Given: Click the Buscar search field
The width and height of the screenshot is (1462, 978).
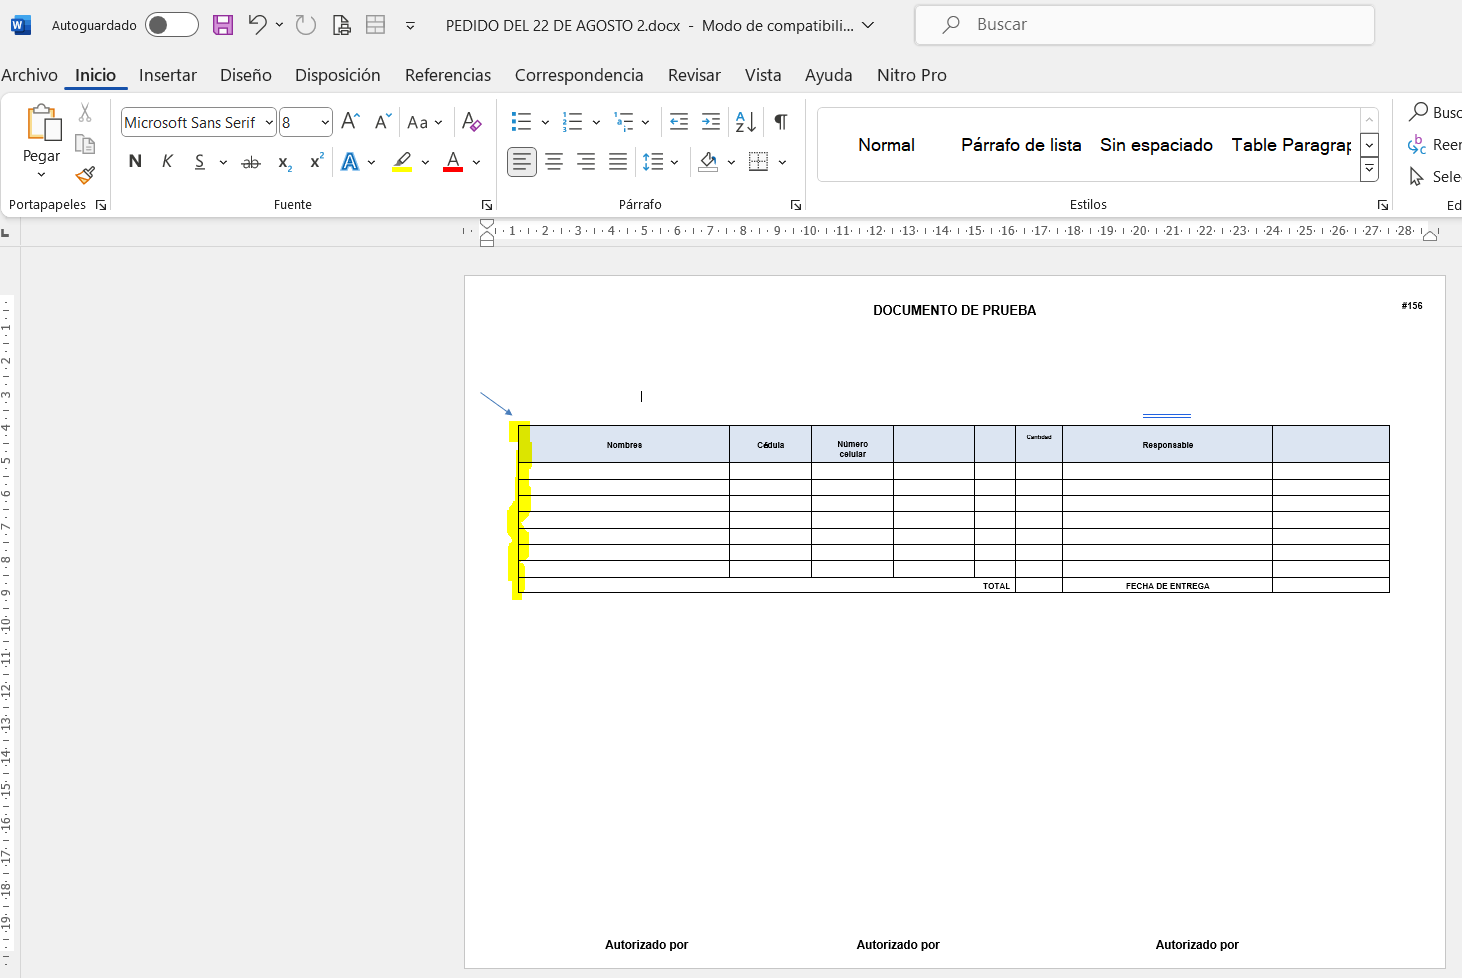Looking at the screenshot, I should [1145, 25].
